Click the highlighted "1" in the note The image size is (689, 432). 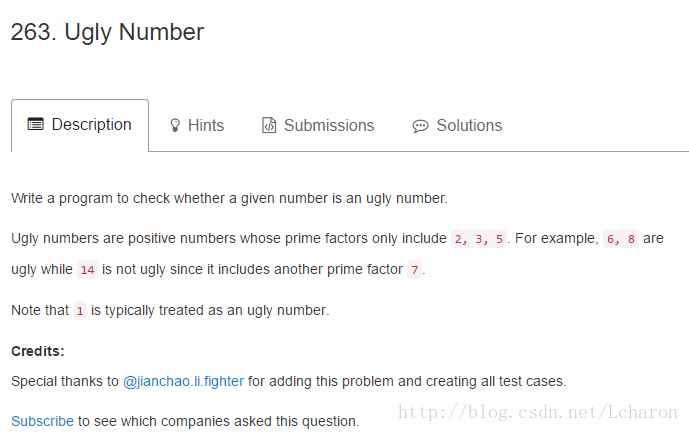click(x=80, y=311)
